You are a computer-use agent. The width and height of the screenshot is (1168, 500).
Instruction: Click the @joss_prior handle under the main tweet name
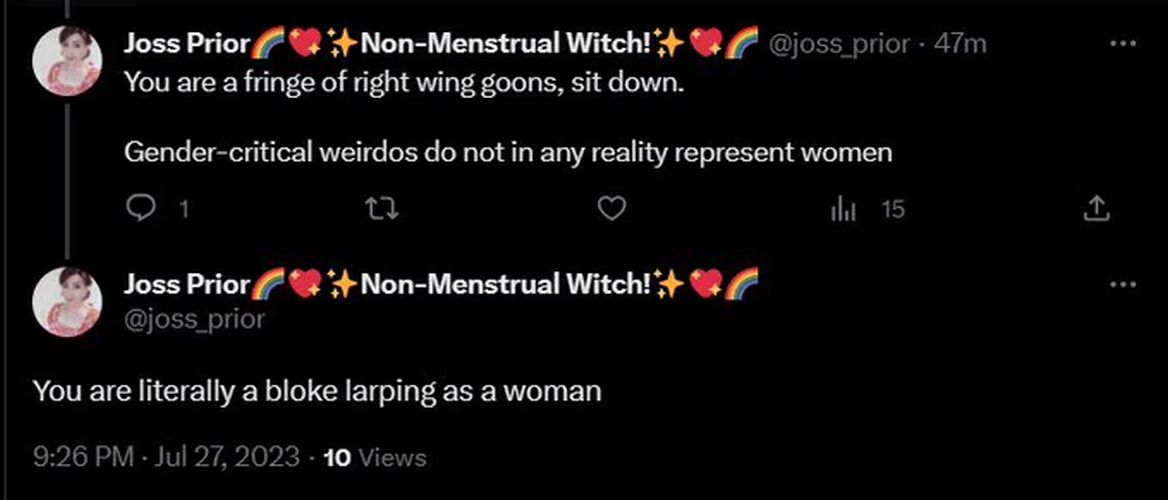point(194,319)
